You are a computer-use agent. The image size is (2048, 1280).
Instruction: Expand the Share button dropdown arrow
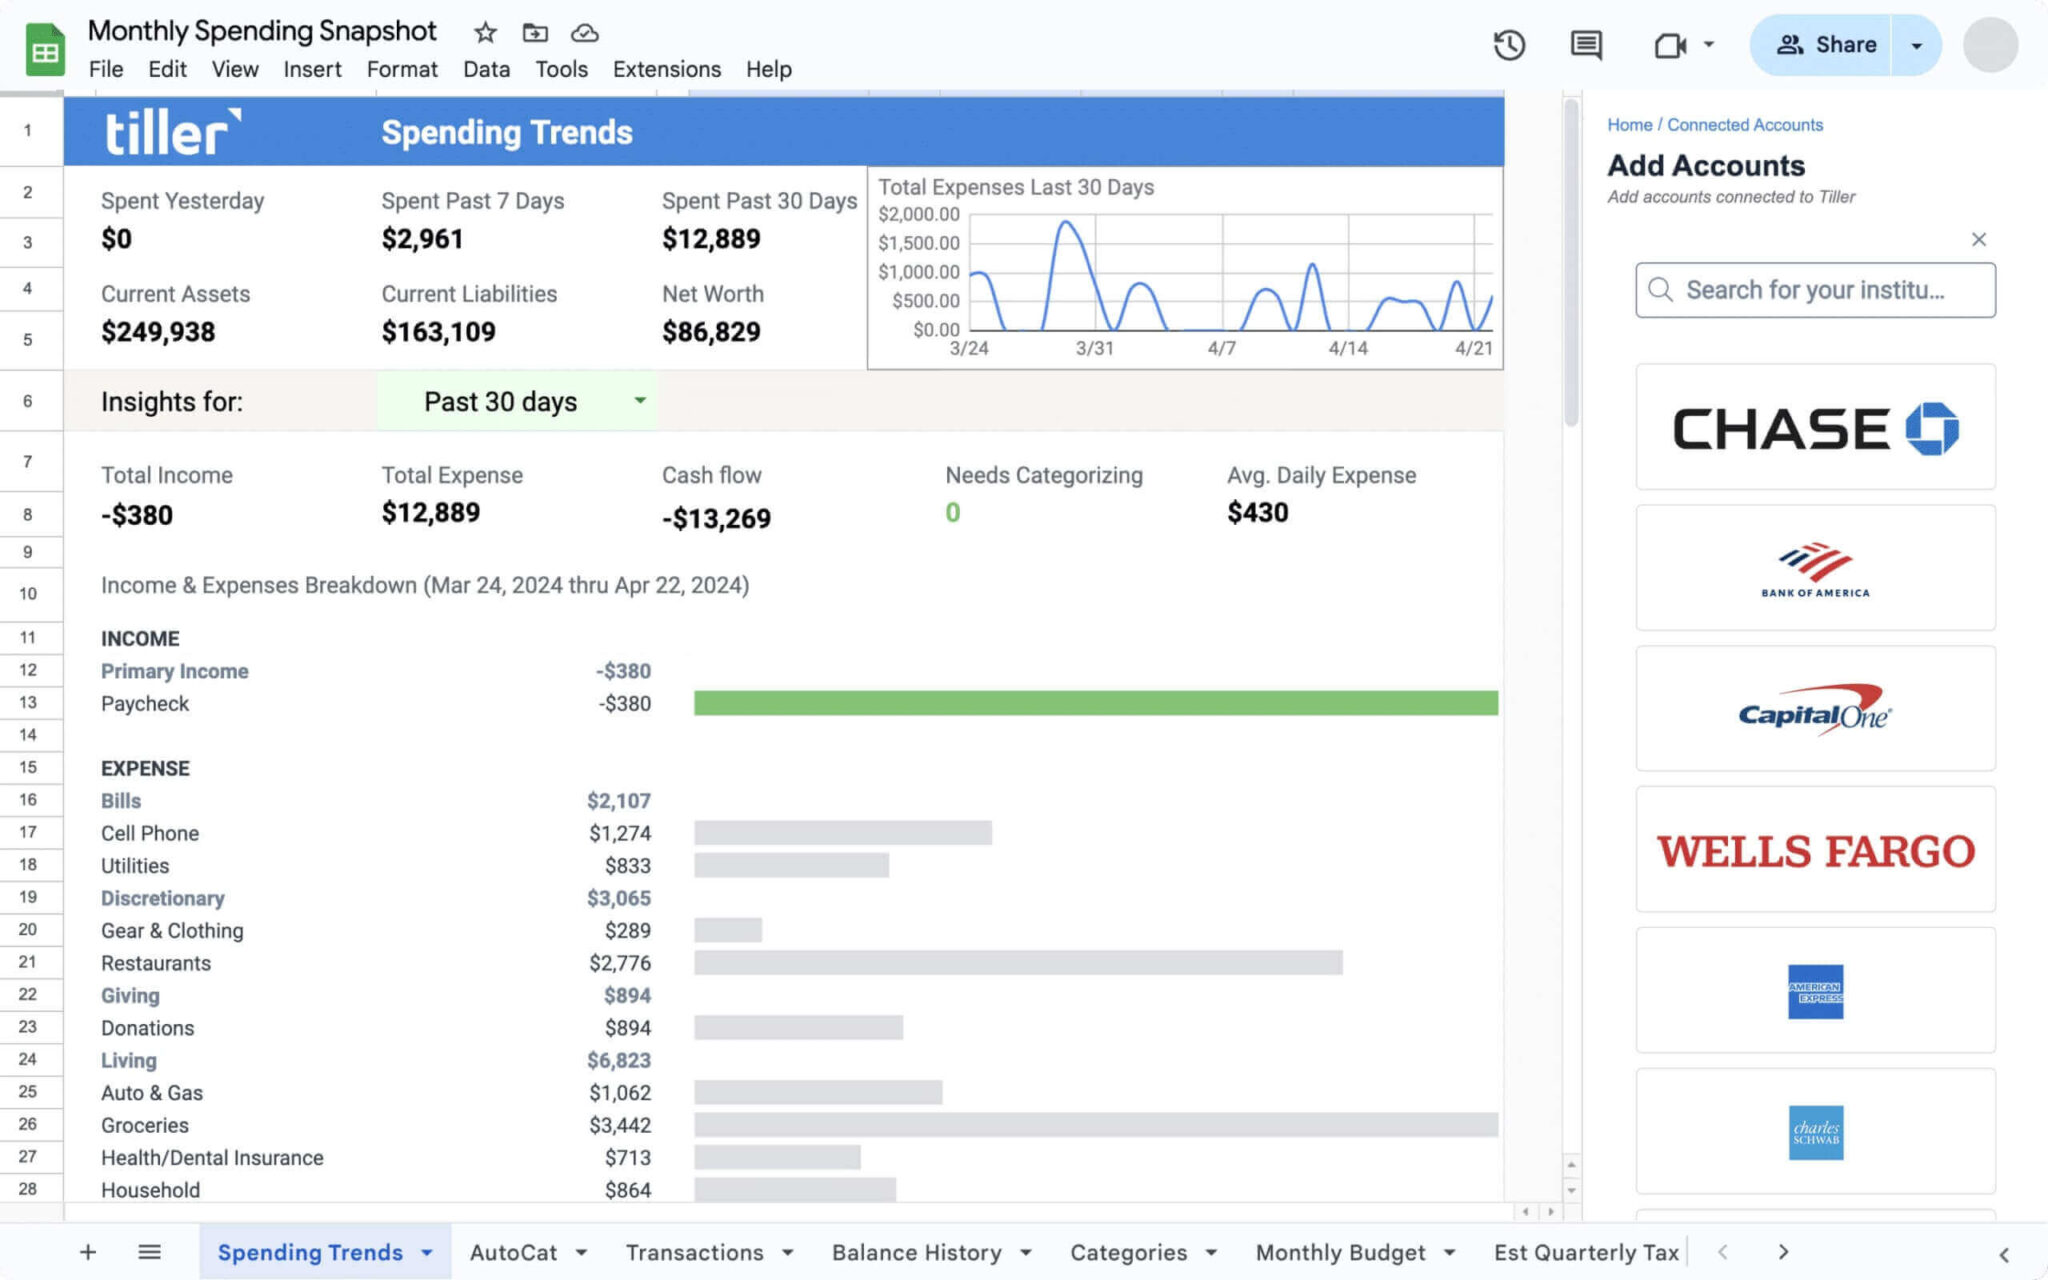point(1917,45)
